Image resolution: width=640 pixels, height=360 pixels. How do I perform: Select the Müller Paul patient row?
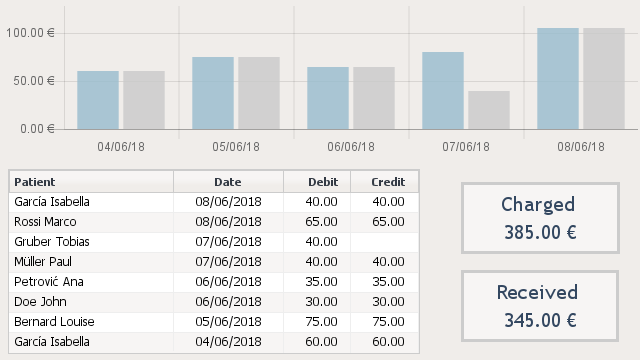pyautogui.click(x=214, y=262)
